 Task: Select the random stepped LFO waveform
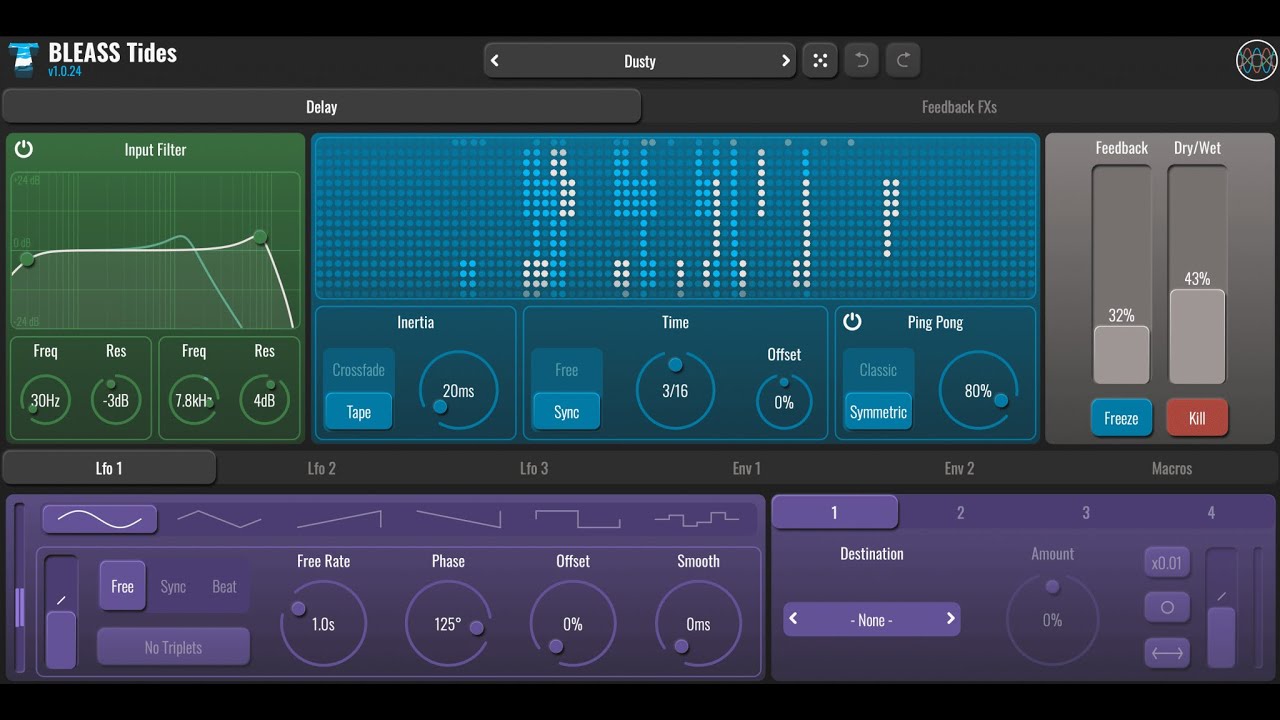coord(697,519)
